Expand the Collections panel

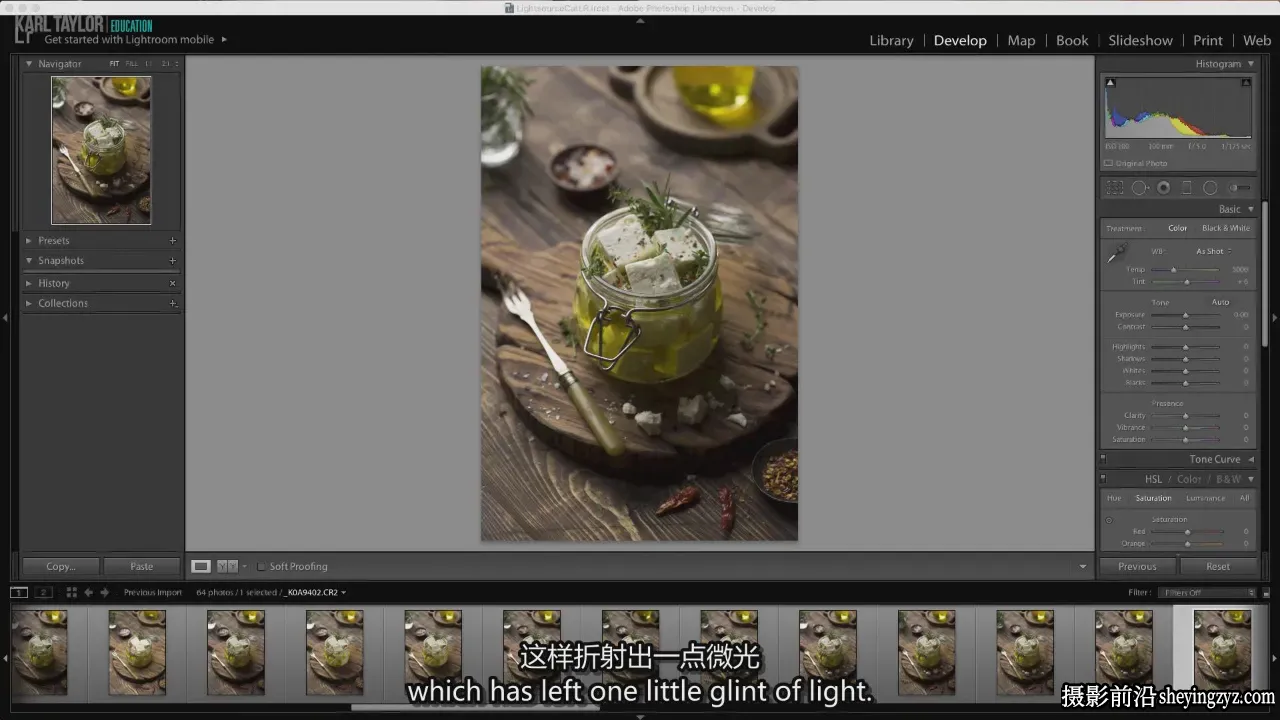(29, 303)
